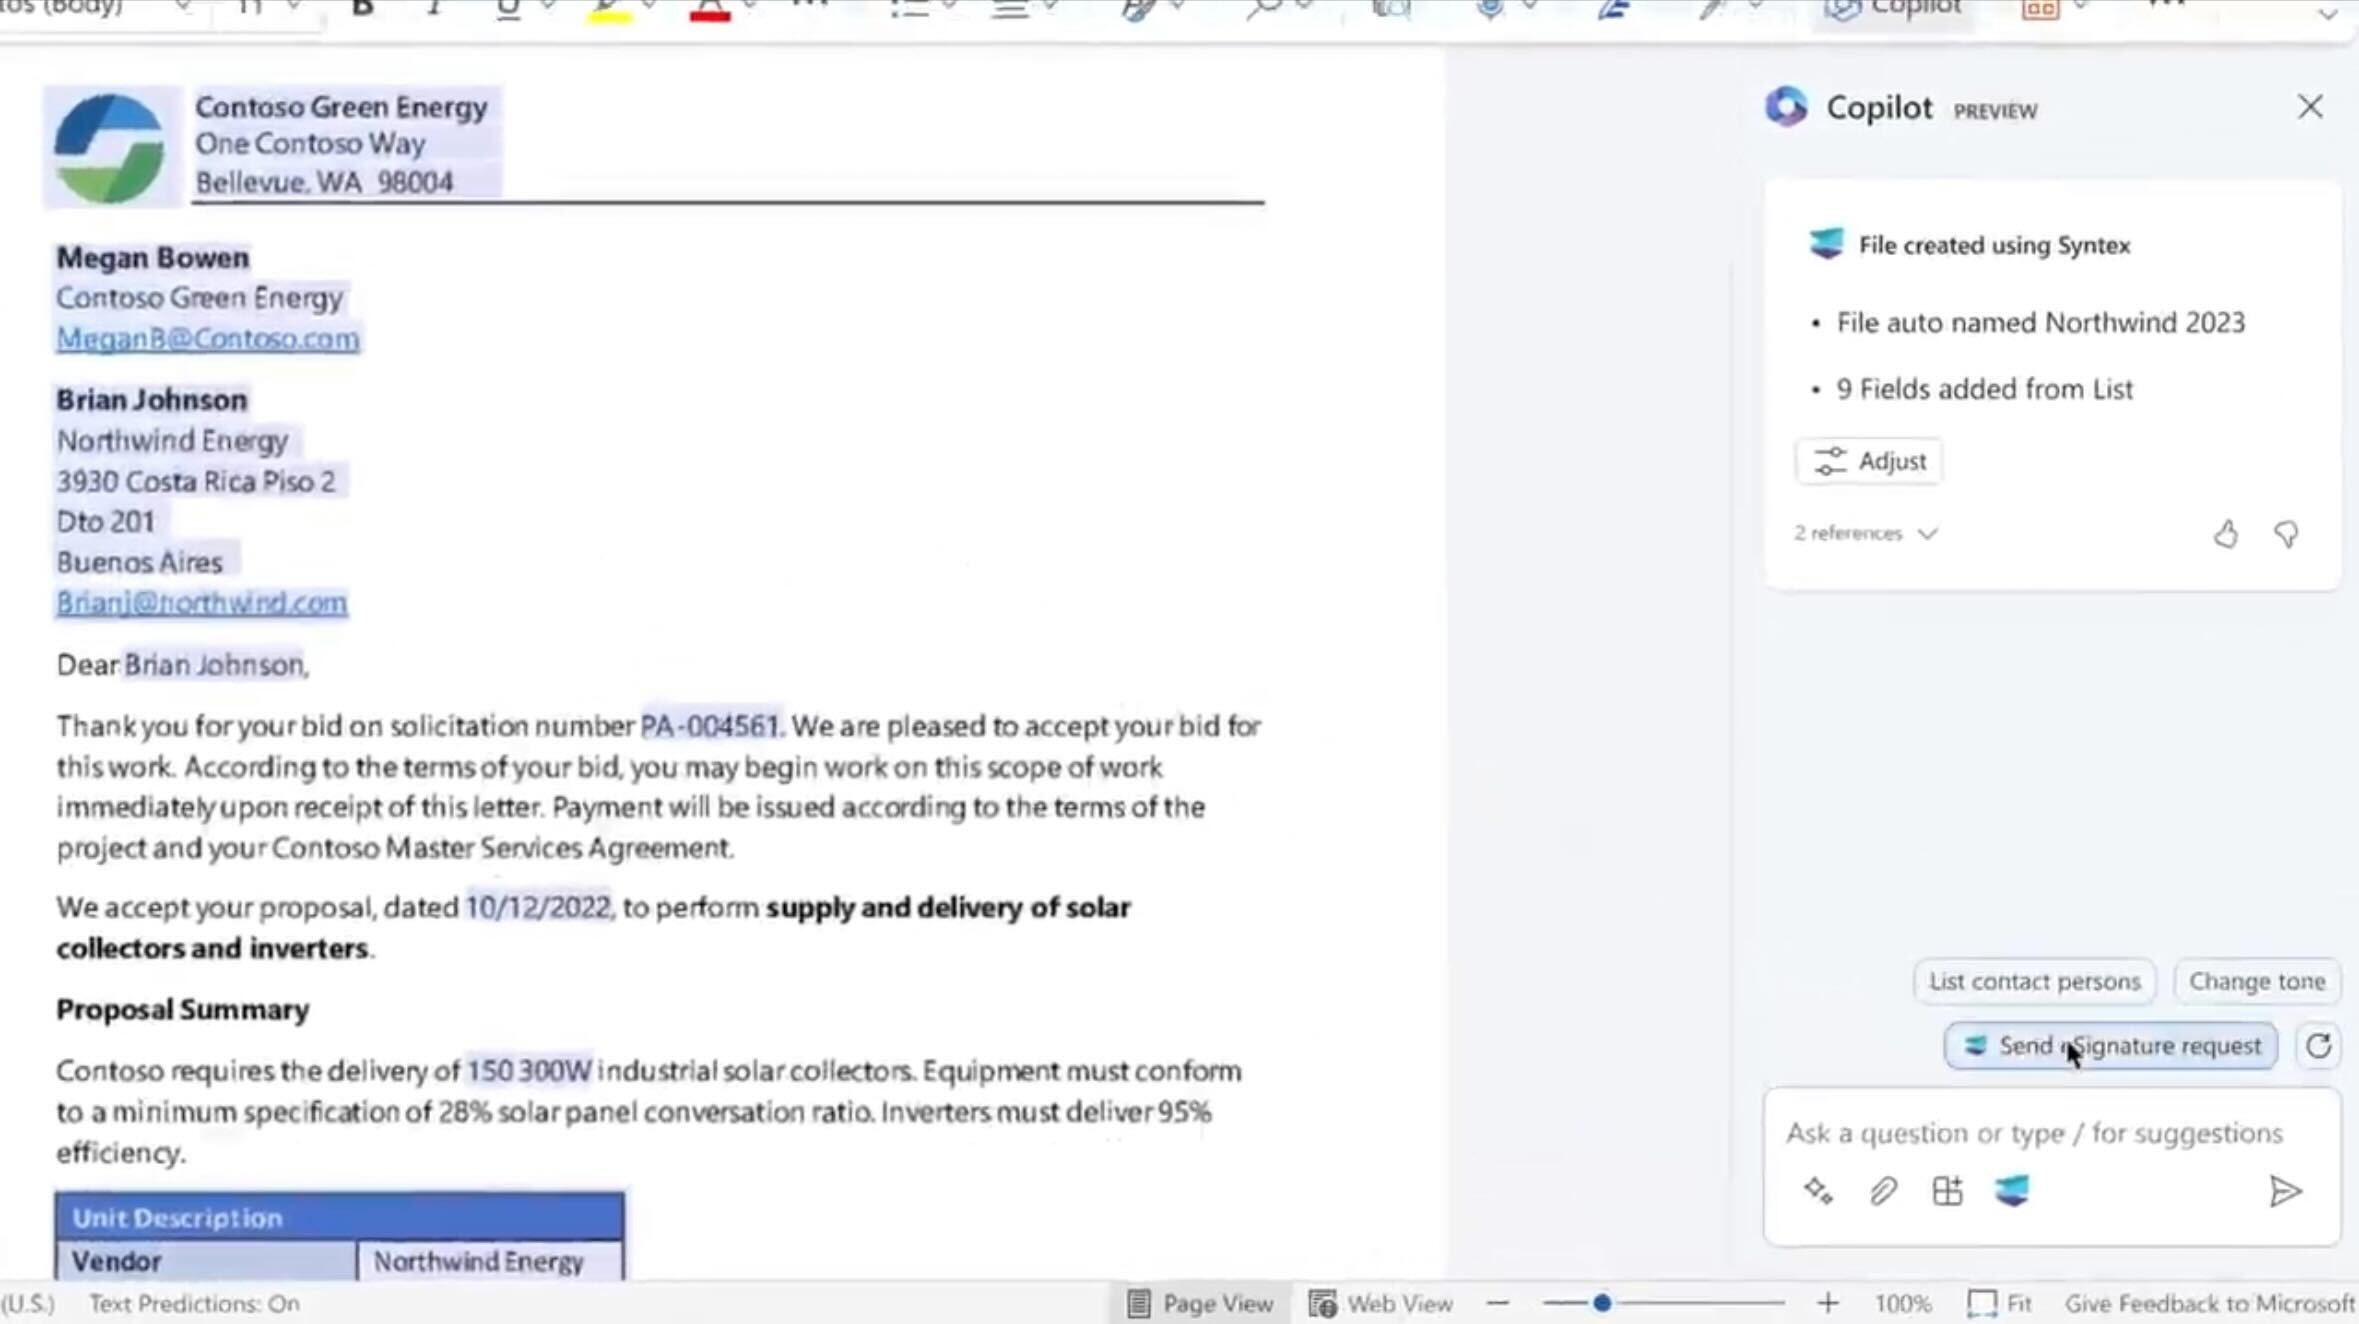
Task: Choose the Change tone suggestion
Action: click(x=2257, y=981)
